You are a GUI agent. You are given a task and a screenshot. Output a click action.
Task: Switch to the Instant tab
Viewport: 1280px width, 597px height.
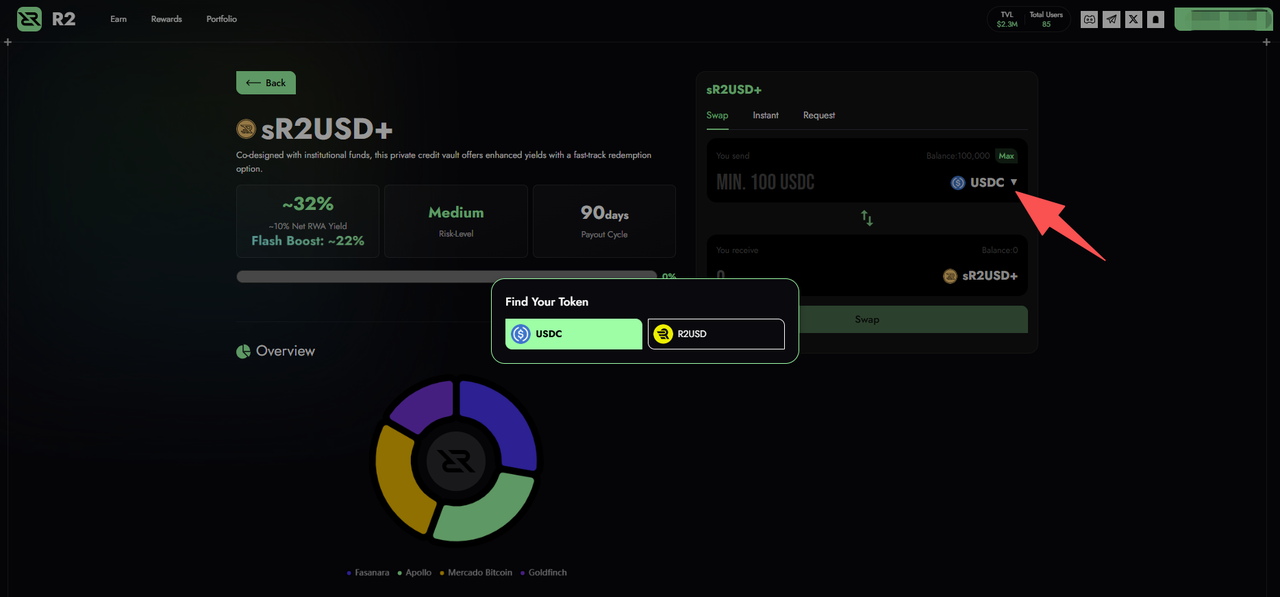pyautogui.click(x=766, y=115)
